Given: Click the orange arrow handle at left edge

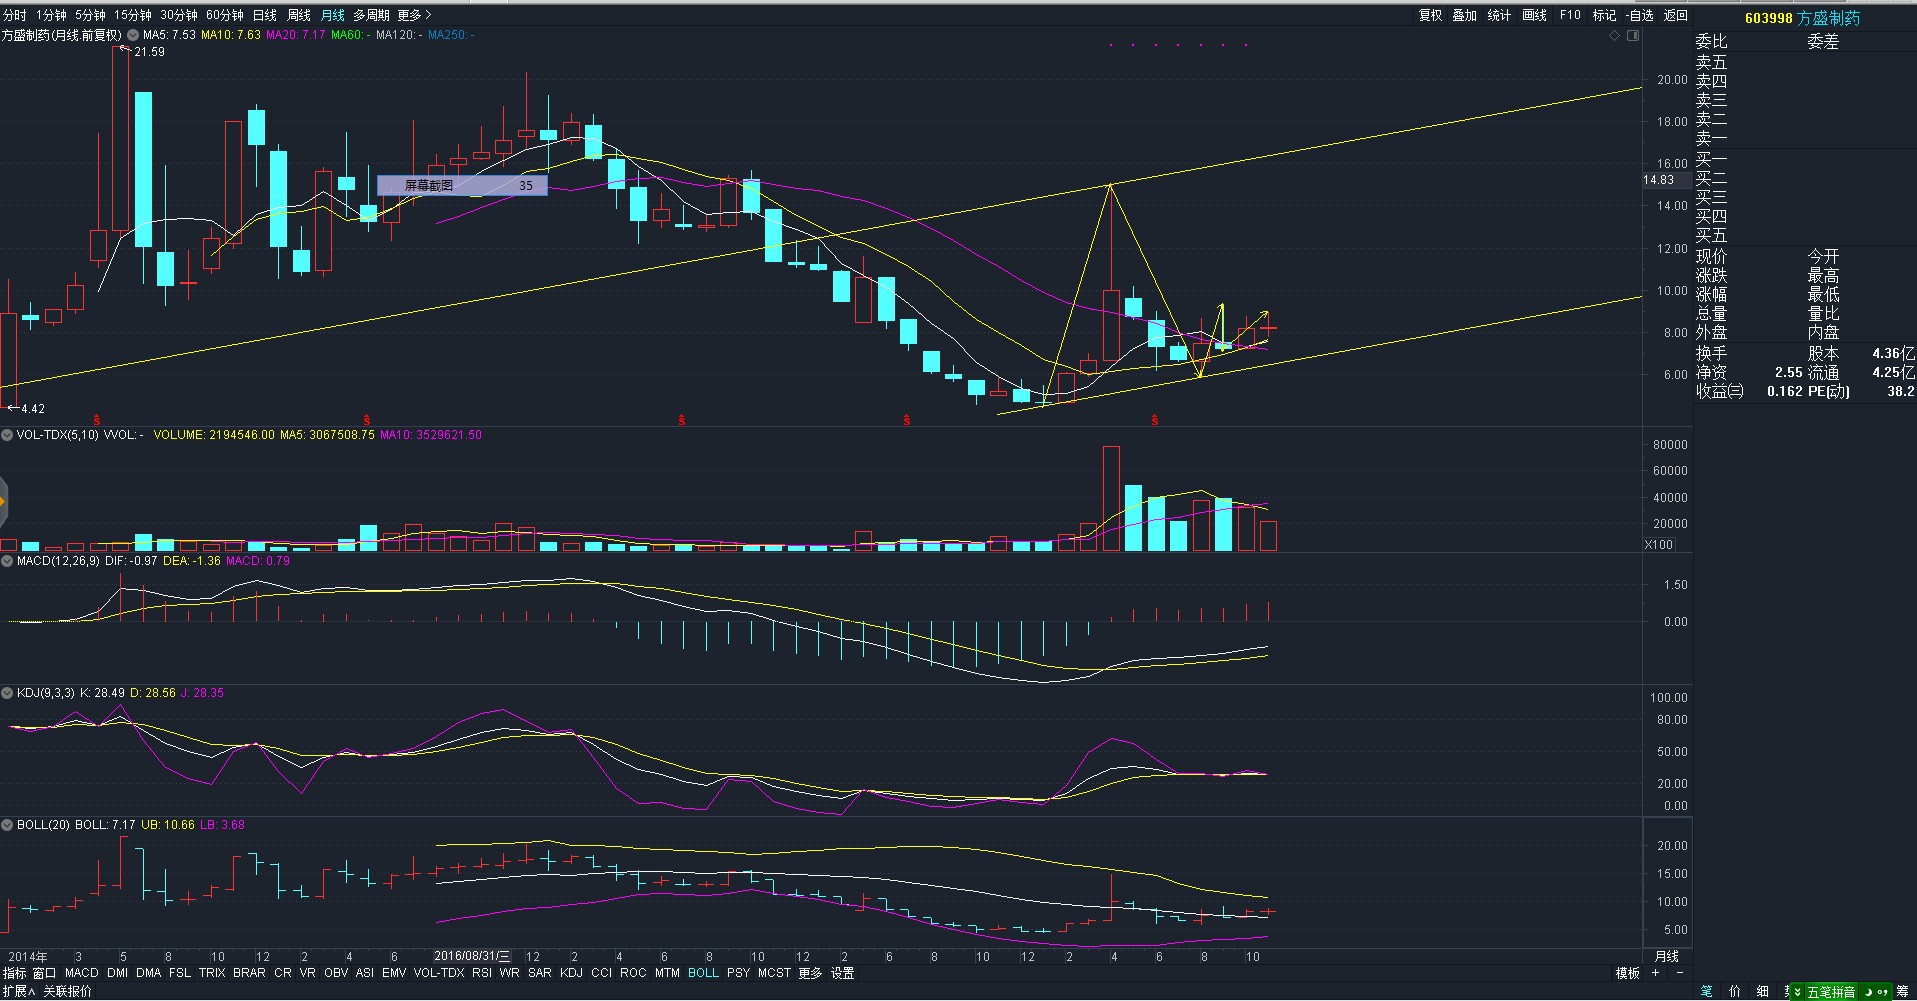Looking at the screenshot, I should (x=3, y=502).
